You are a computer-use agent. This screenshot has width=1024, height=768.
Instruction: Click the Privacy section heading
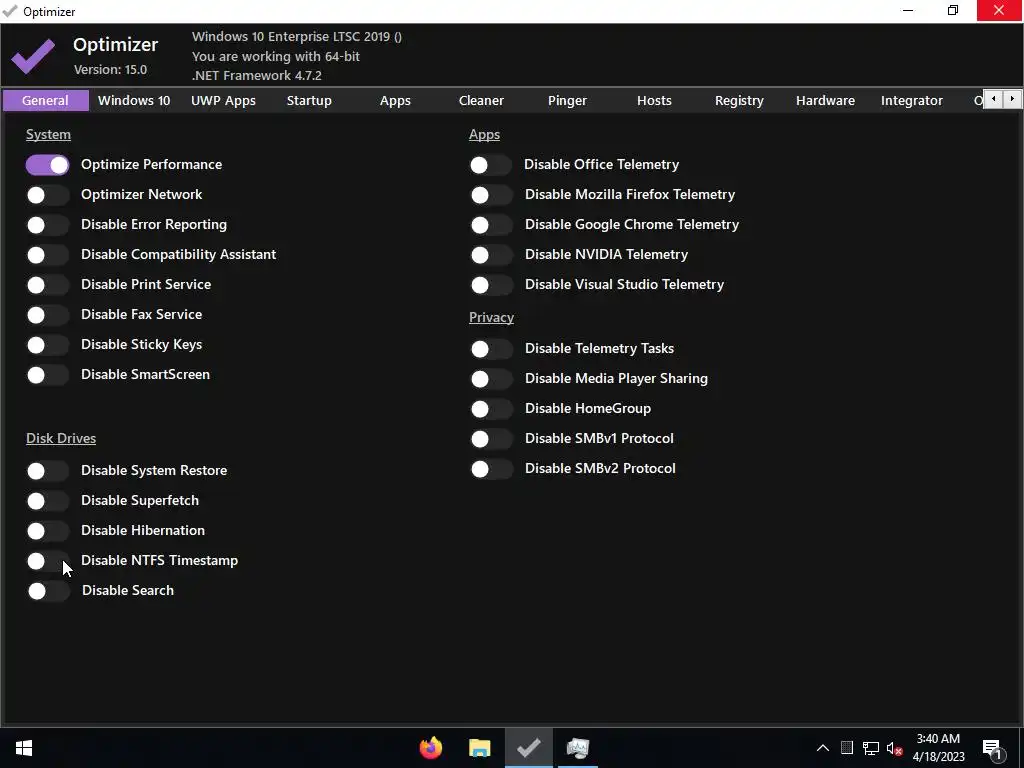tap(491, 317)
